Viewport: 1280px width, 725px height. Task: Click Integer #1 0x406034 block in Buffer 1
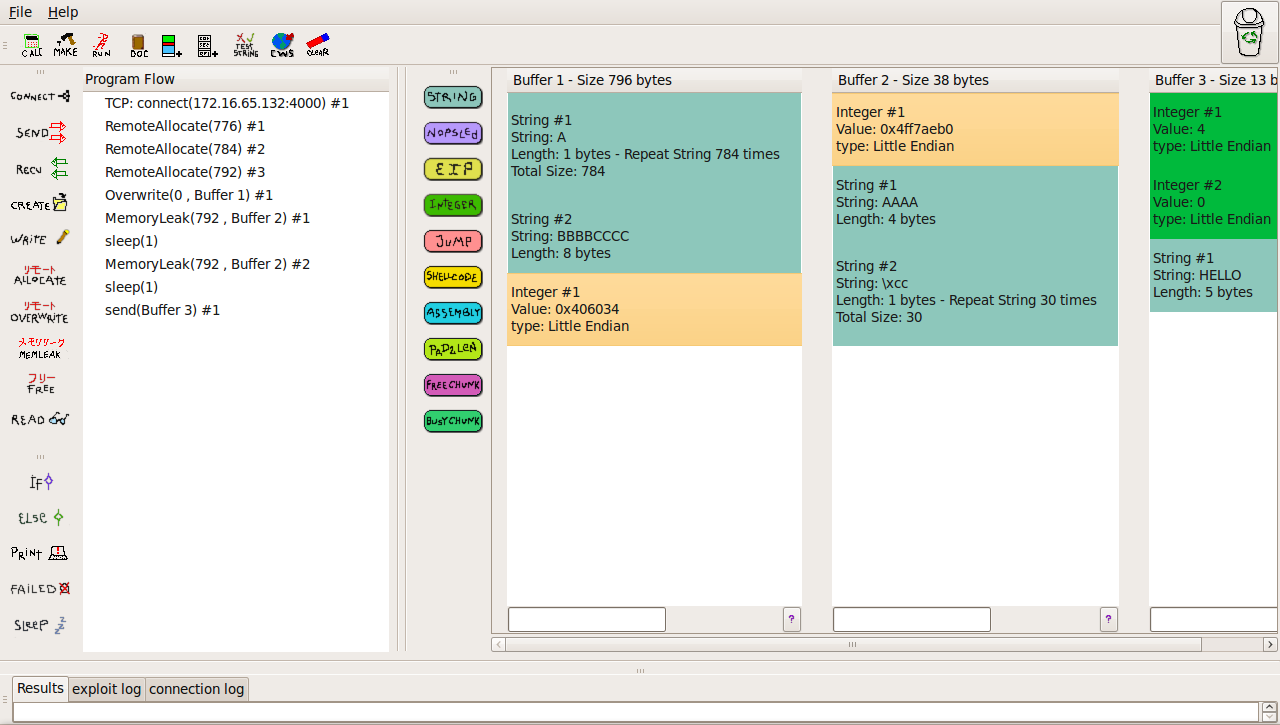point(654,309)
